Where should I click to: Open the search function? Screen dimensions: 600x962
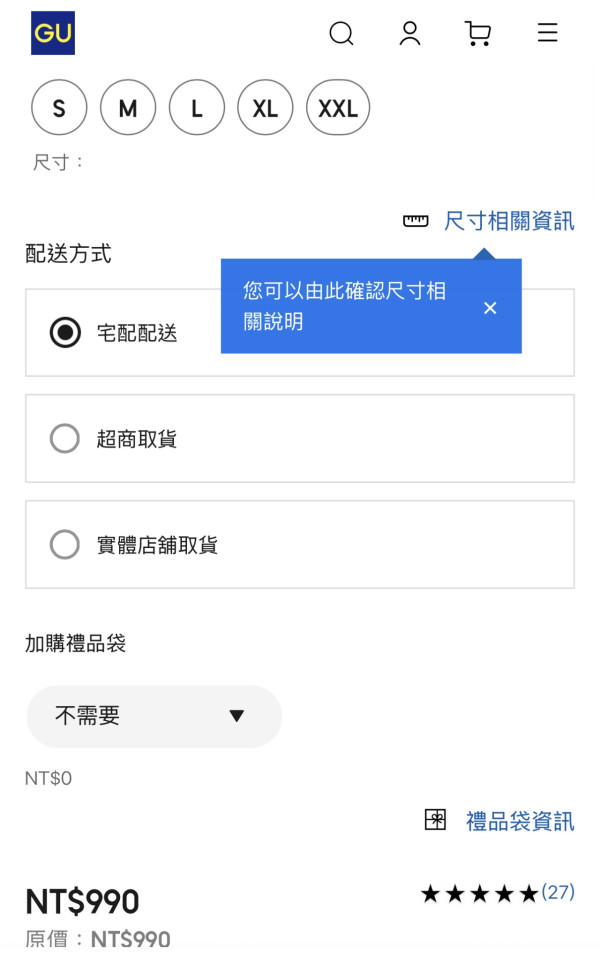341,33
